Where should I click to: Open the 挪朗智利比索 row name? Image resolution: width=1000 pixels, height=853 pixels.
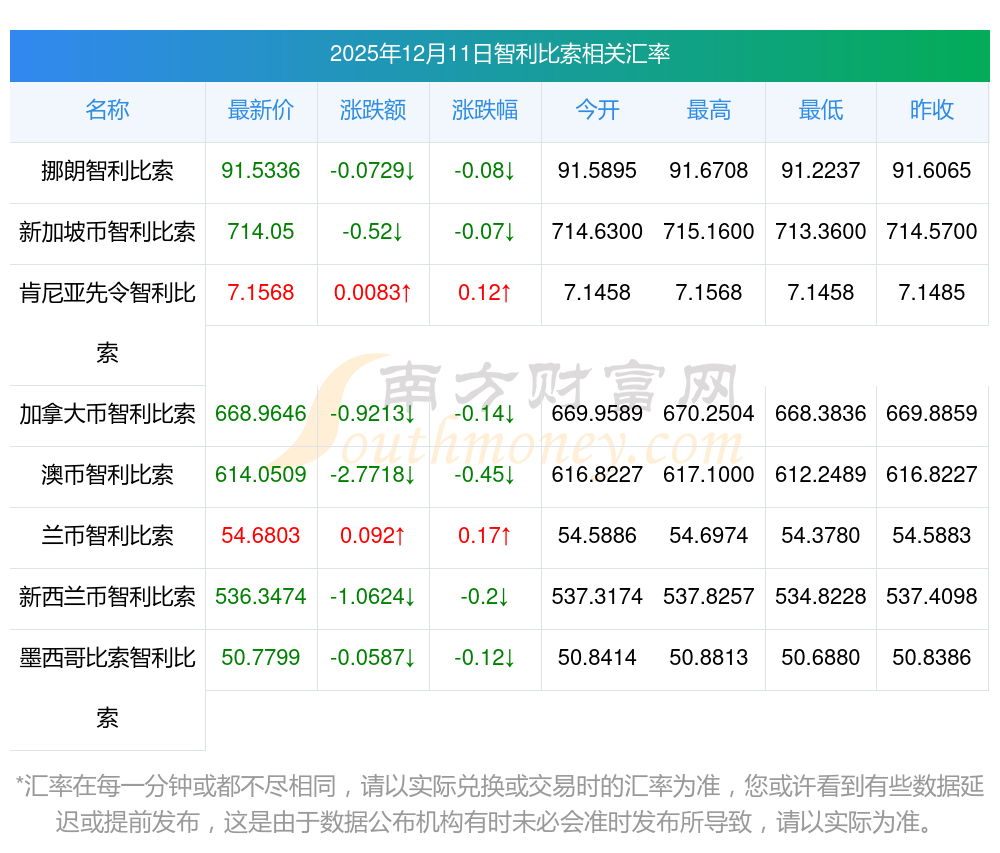coord(107,172)
